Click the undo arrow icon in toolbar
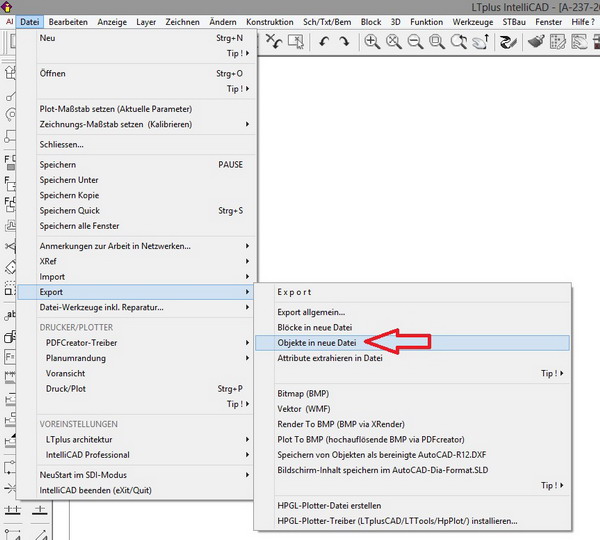Screen dimensions: 600x540 point(324,41)
